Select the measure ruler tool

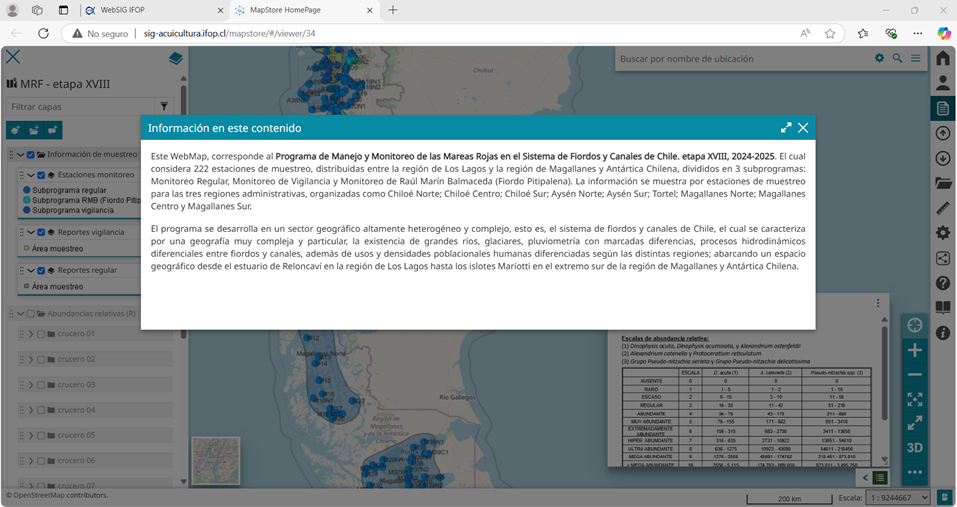943,208
